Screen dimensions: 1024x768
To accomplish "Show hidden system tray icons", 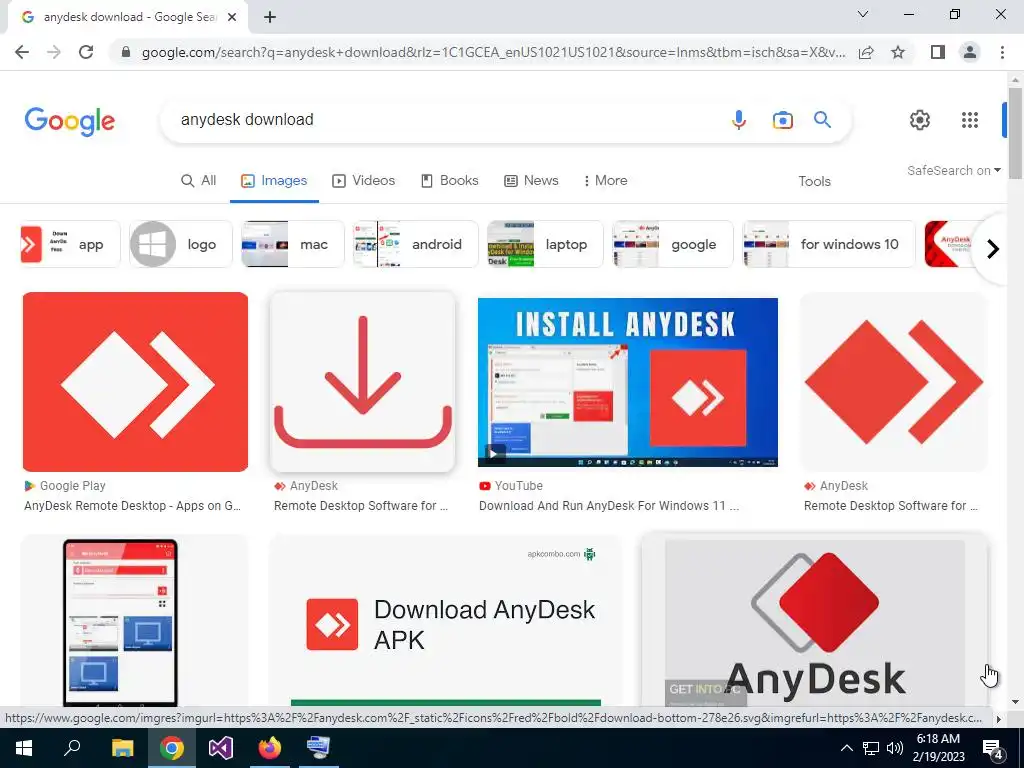I will [846, 748].
